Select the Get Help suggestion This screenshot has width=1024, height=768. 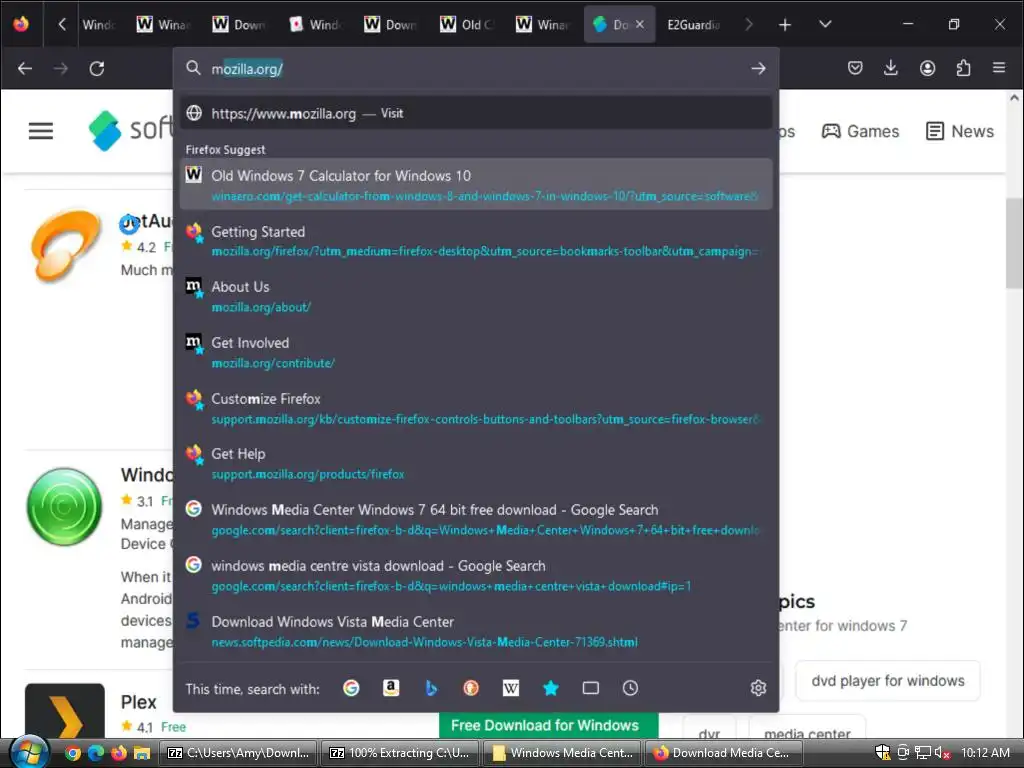(x=476, y=463)
